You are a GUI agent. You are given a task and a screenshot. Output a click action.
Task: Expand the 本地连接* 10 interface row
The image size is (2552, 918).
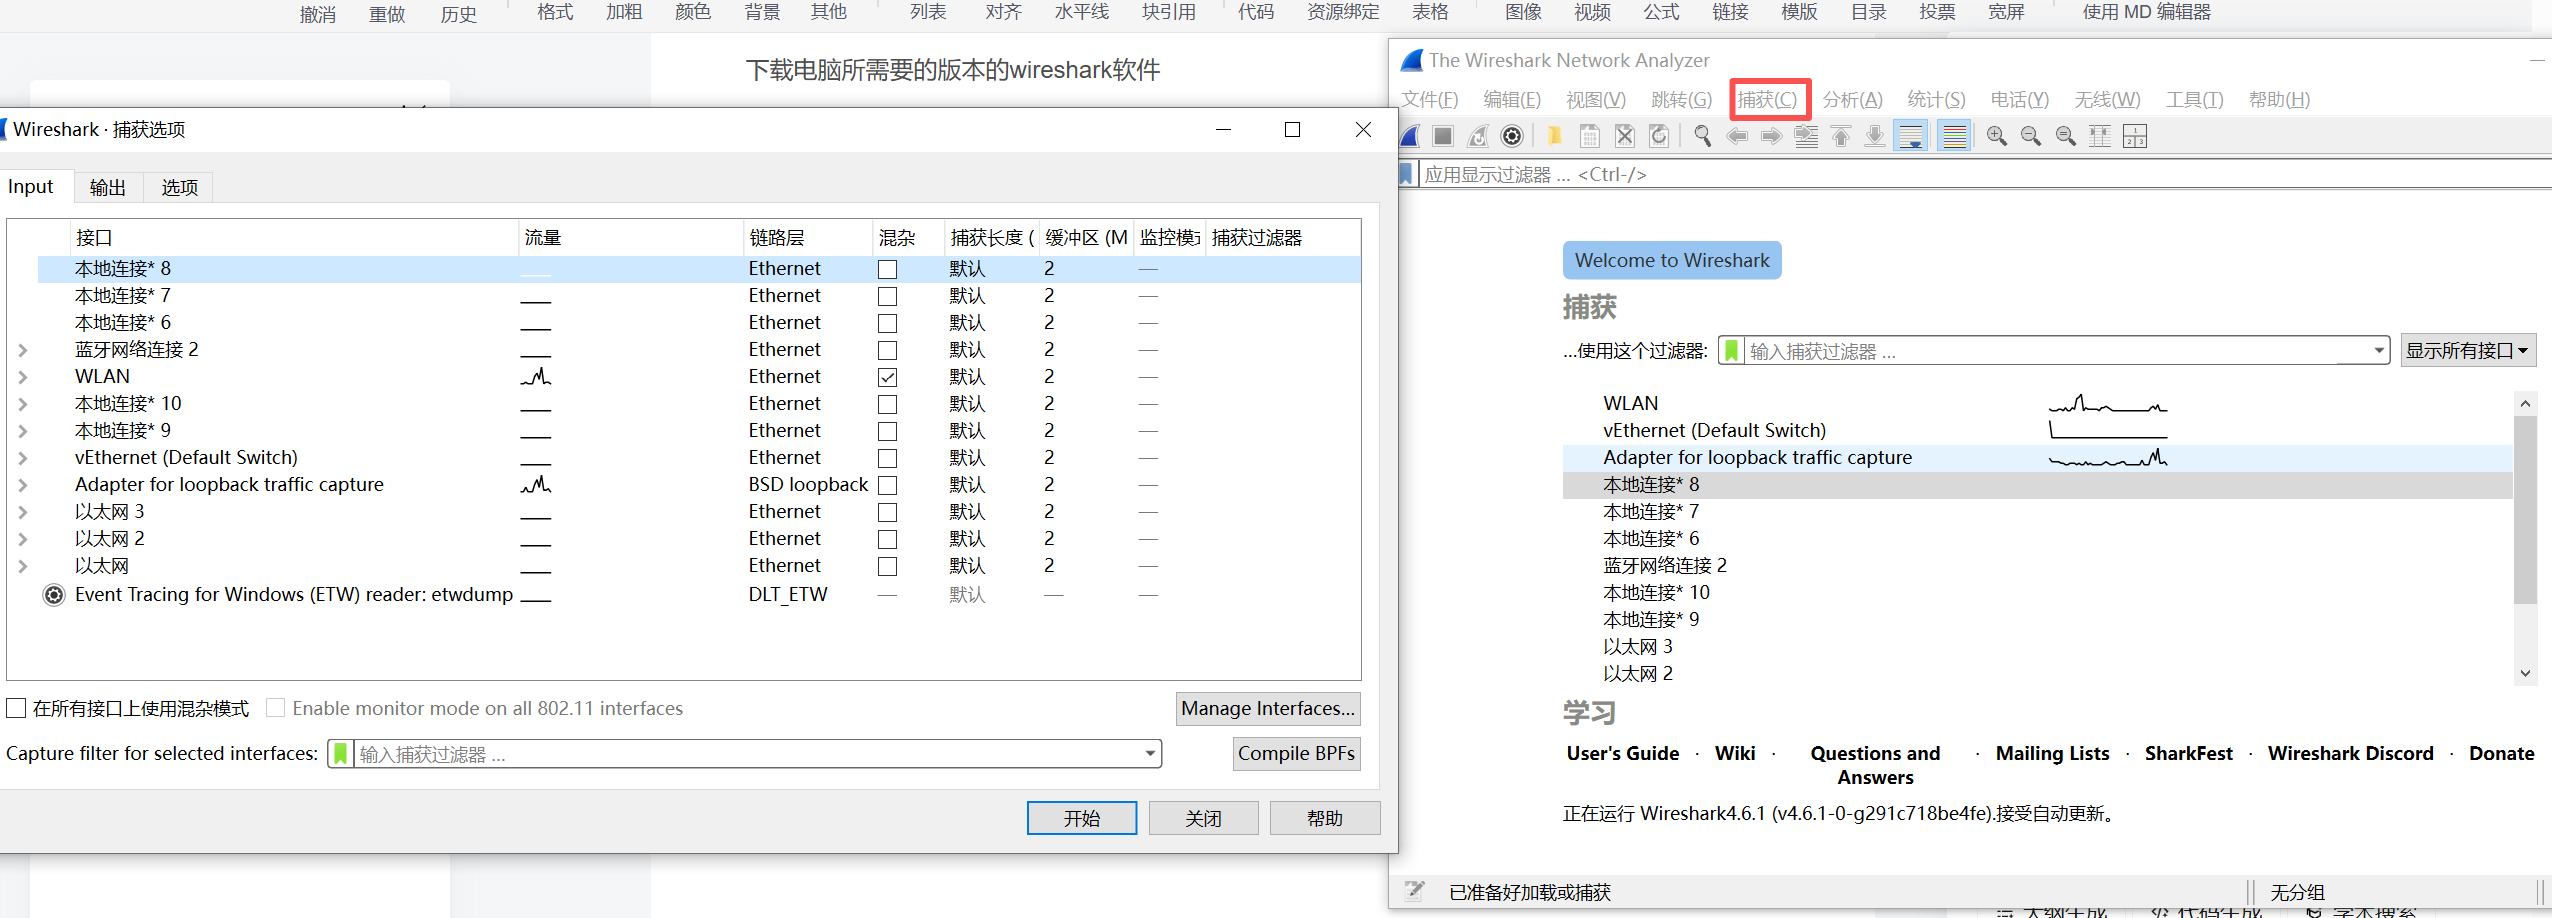pos(22,404)
